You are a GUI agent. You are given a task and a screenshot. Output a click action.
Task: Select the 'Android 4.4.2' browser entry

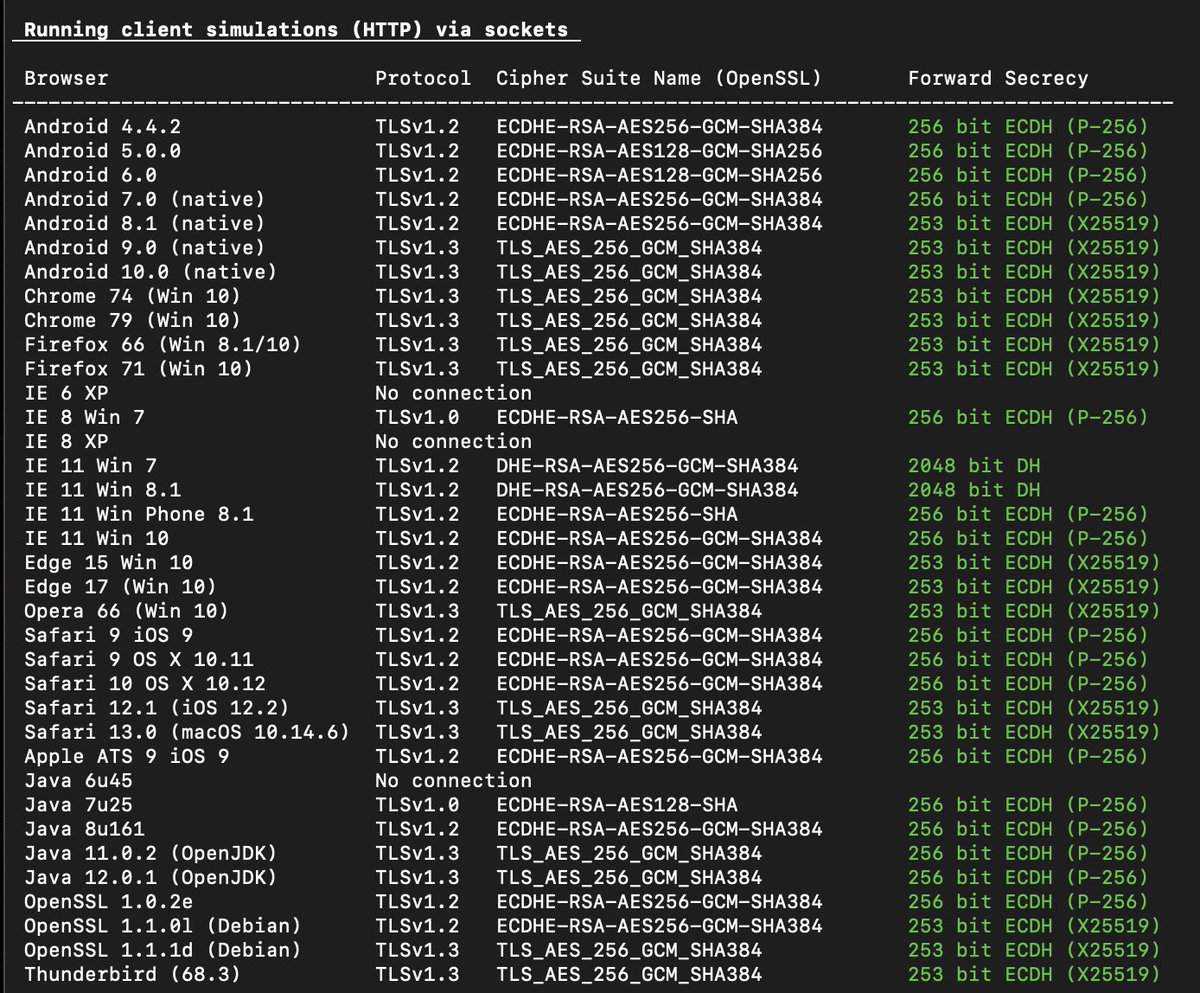click(x=103, y=127)
